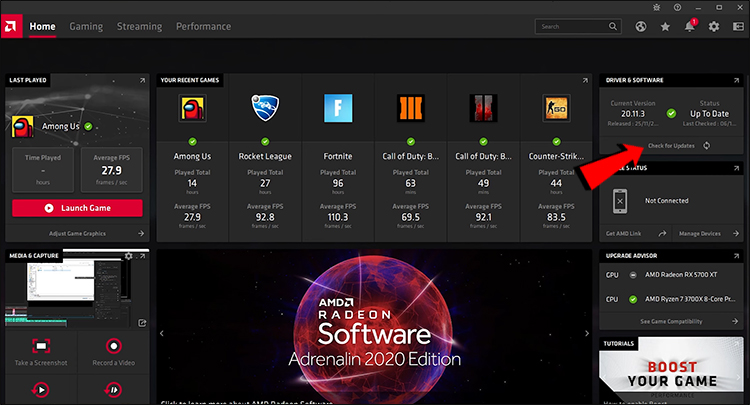Viewport: 750px width, 405px height.
Task: Open Adjust Game Graphics link
Action: click(x=77, y=233)
